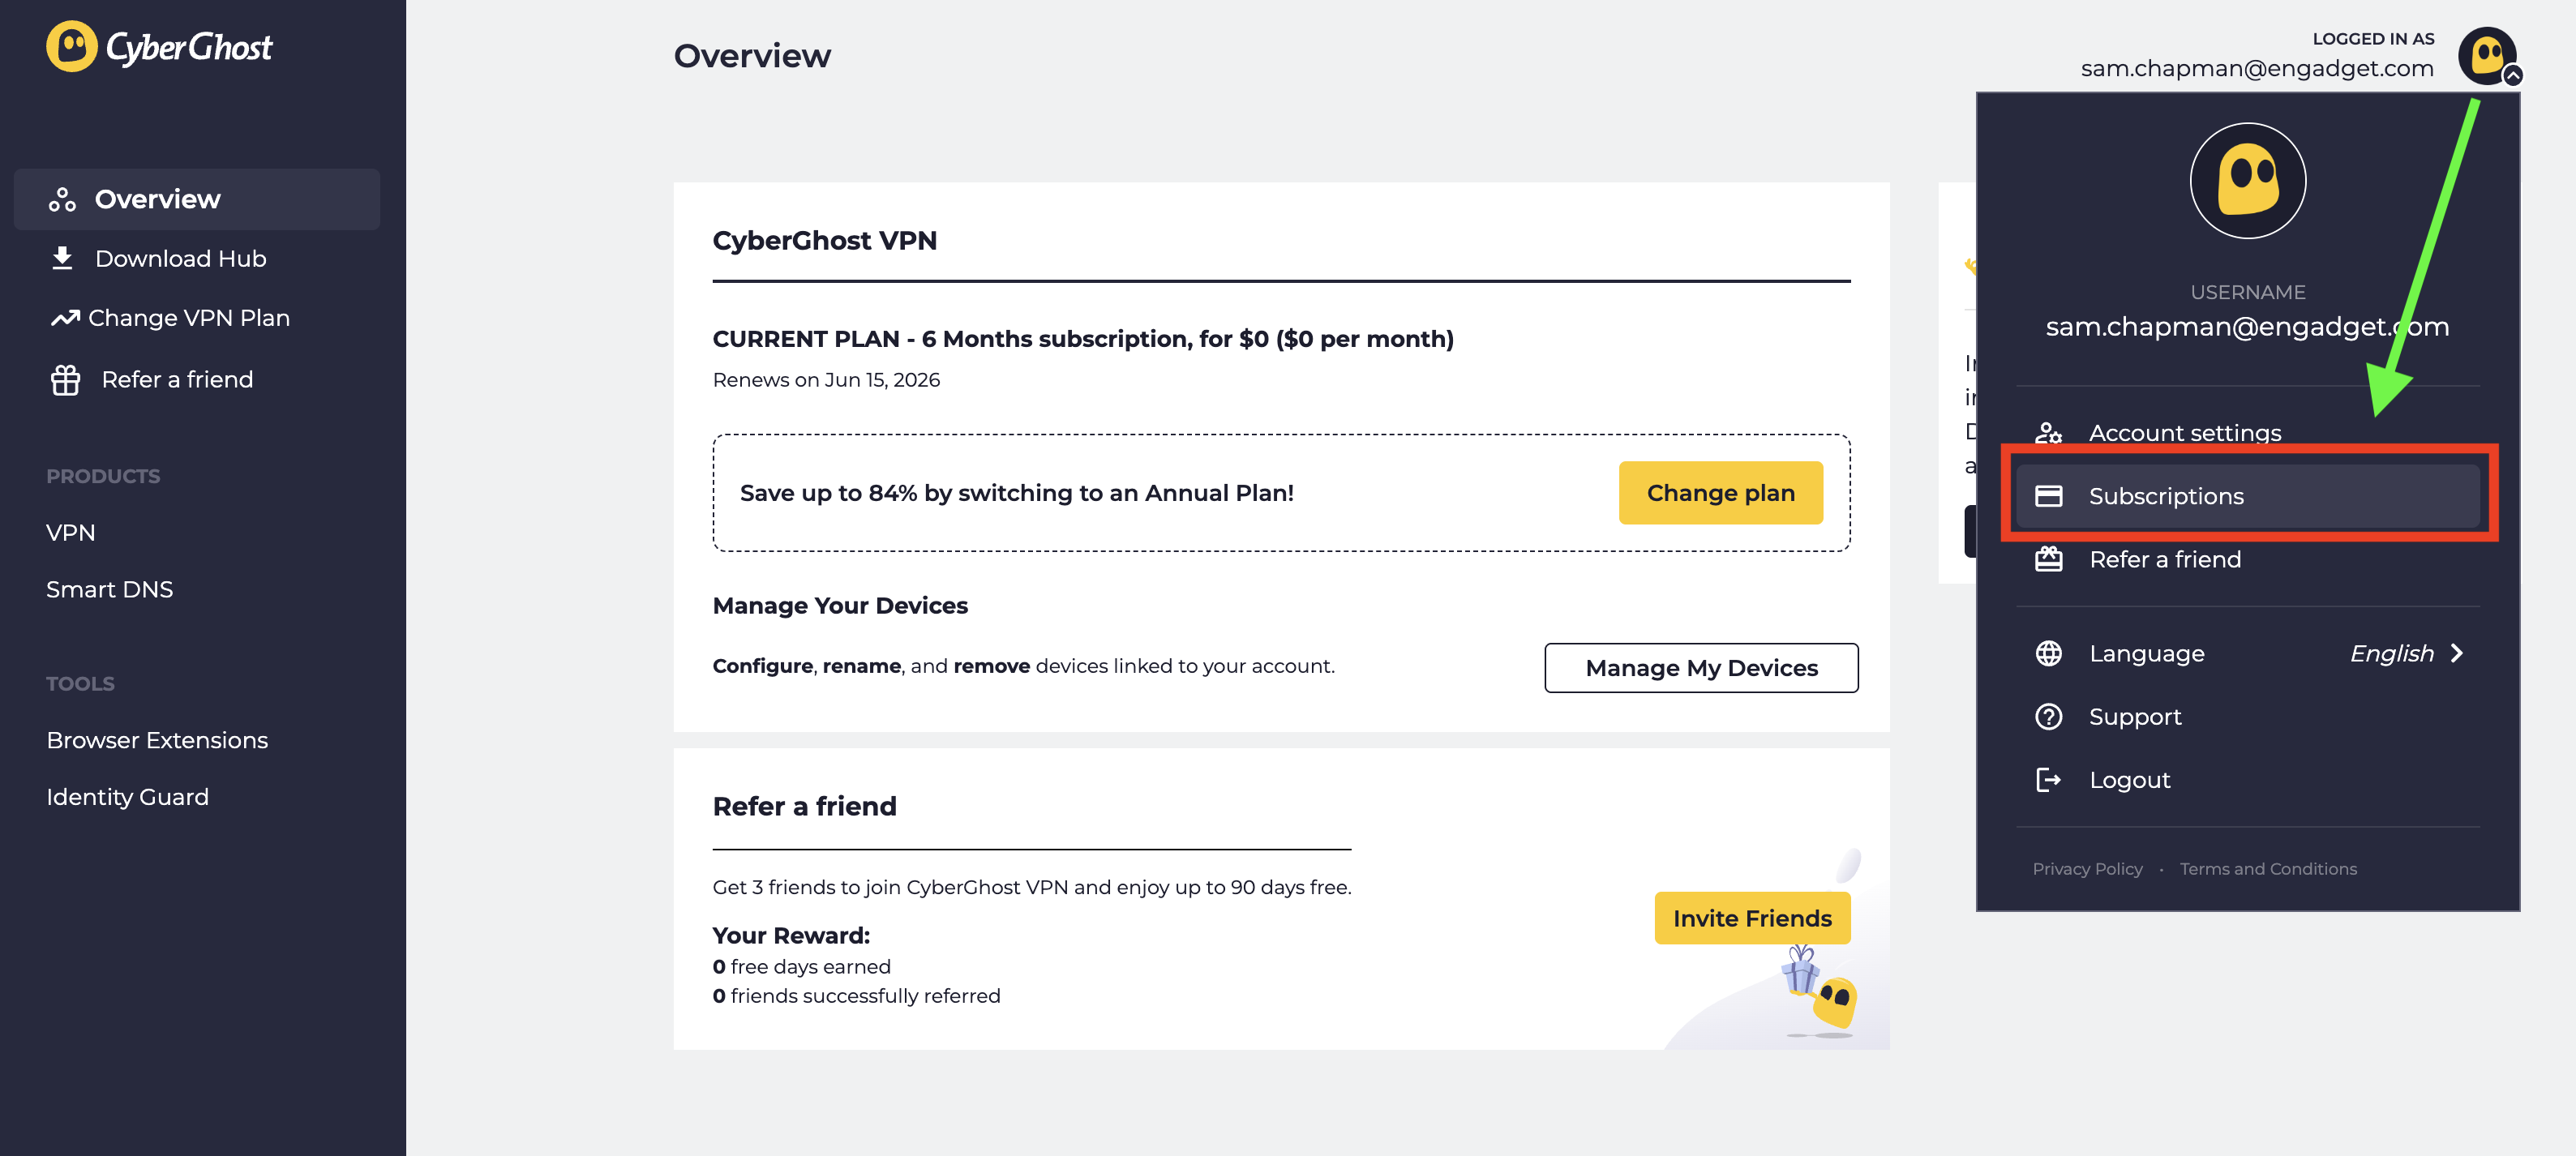Click the Logout icon in the menu
This screenshot has height=1156, width=2576.
[2049, 780]
